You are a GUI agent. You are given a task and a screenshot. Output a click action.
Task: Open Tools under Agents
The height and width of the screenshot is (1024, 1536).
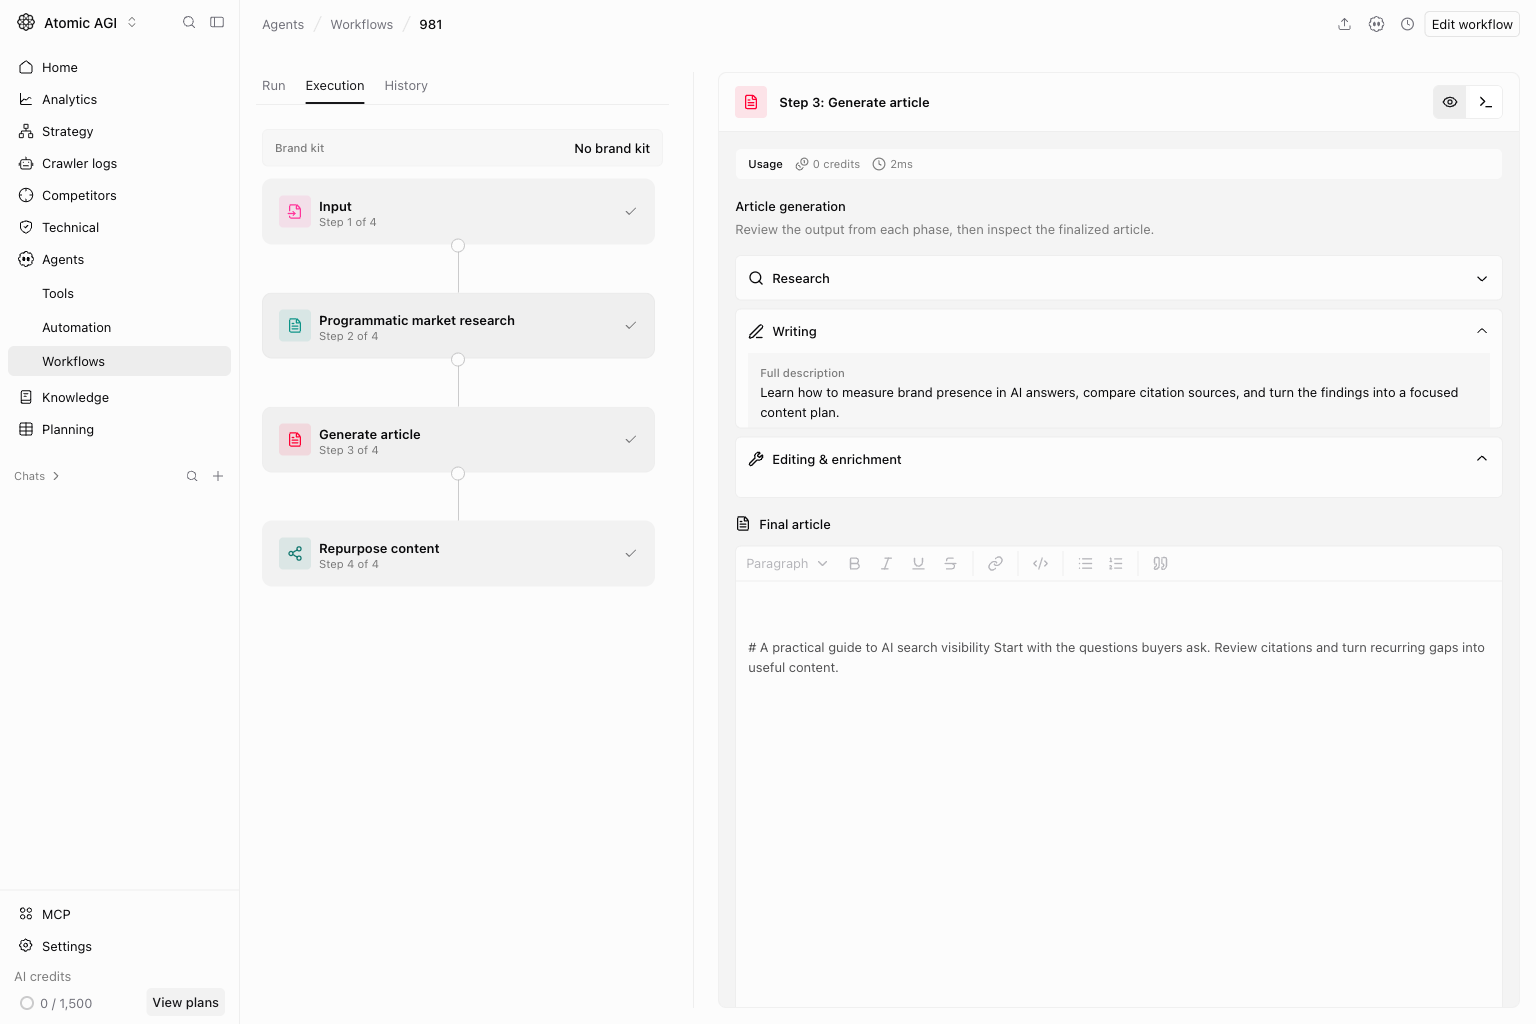pos(119,293)
